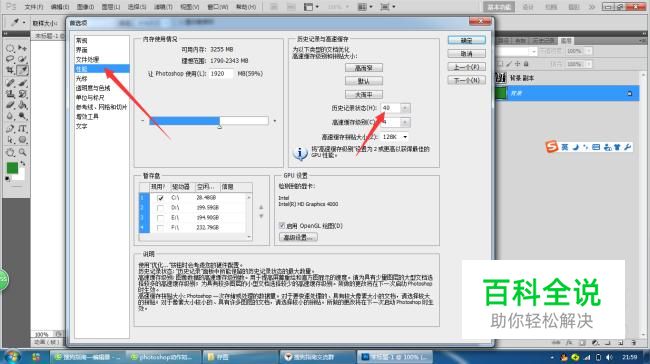The image size is (650, 364).
Task: Select the Elliptical Marquee tool
Action: tap(10, 49)
